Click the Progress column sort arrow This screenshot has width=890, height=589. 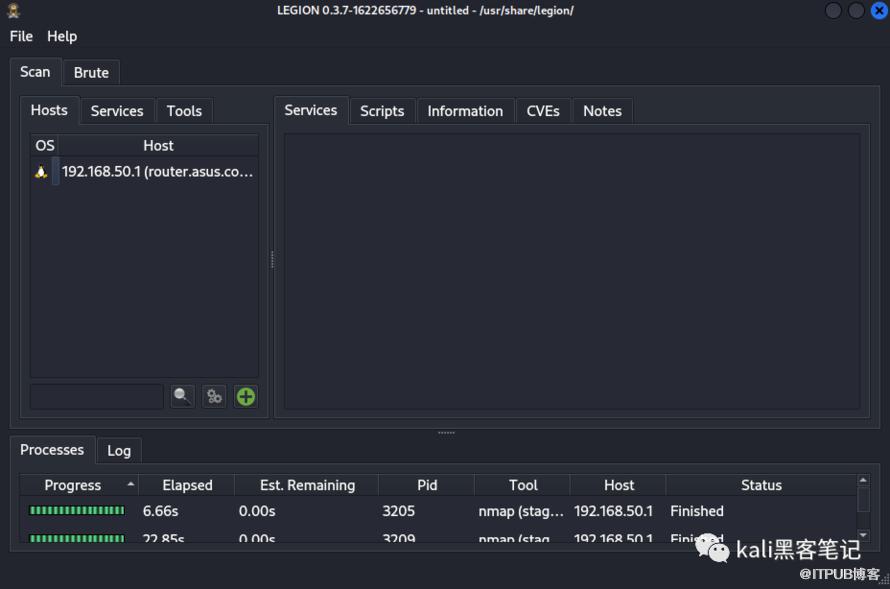(130, 485)
